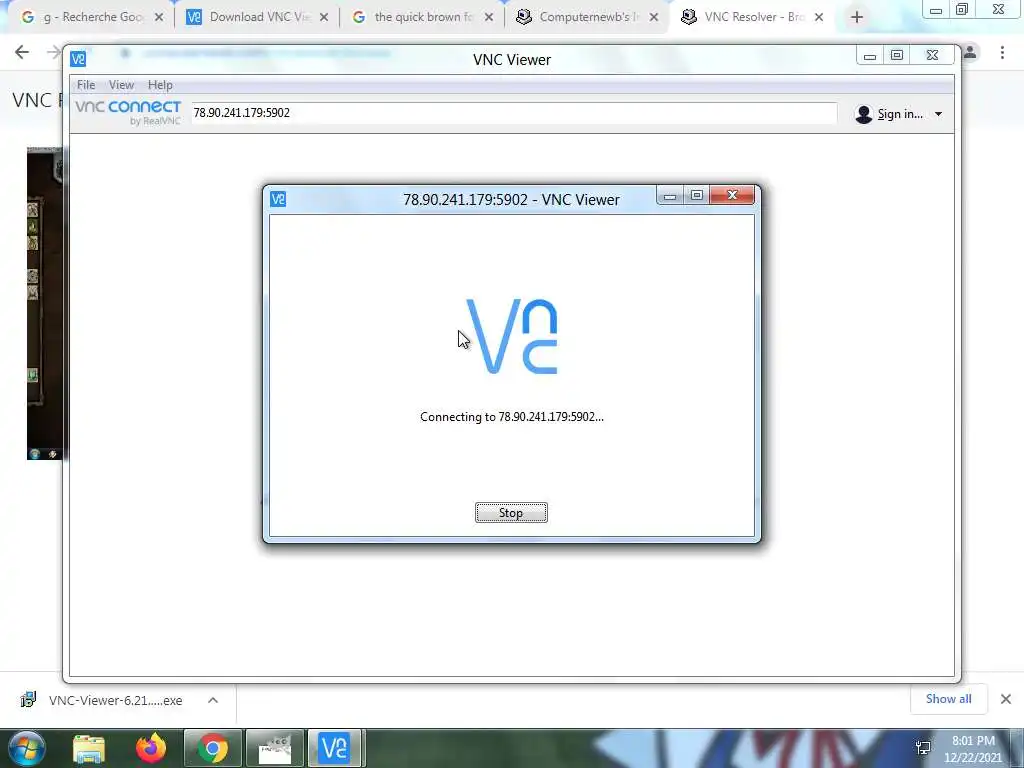Go back in Chrome browser

point(22,52)
